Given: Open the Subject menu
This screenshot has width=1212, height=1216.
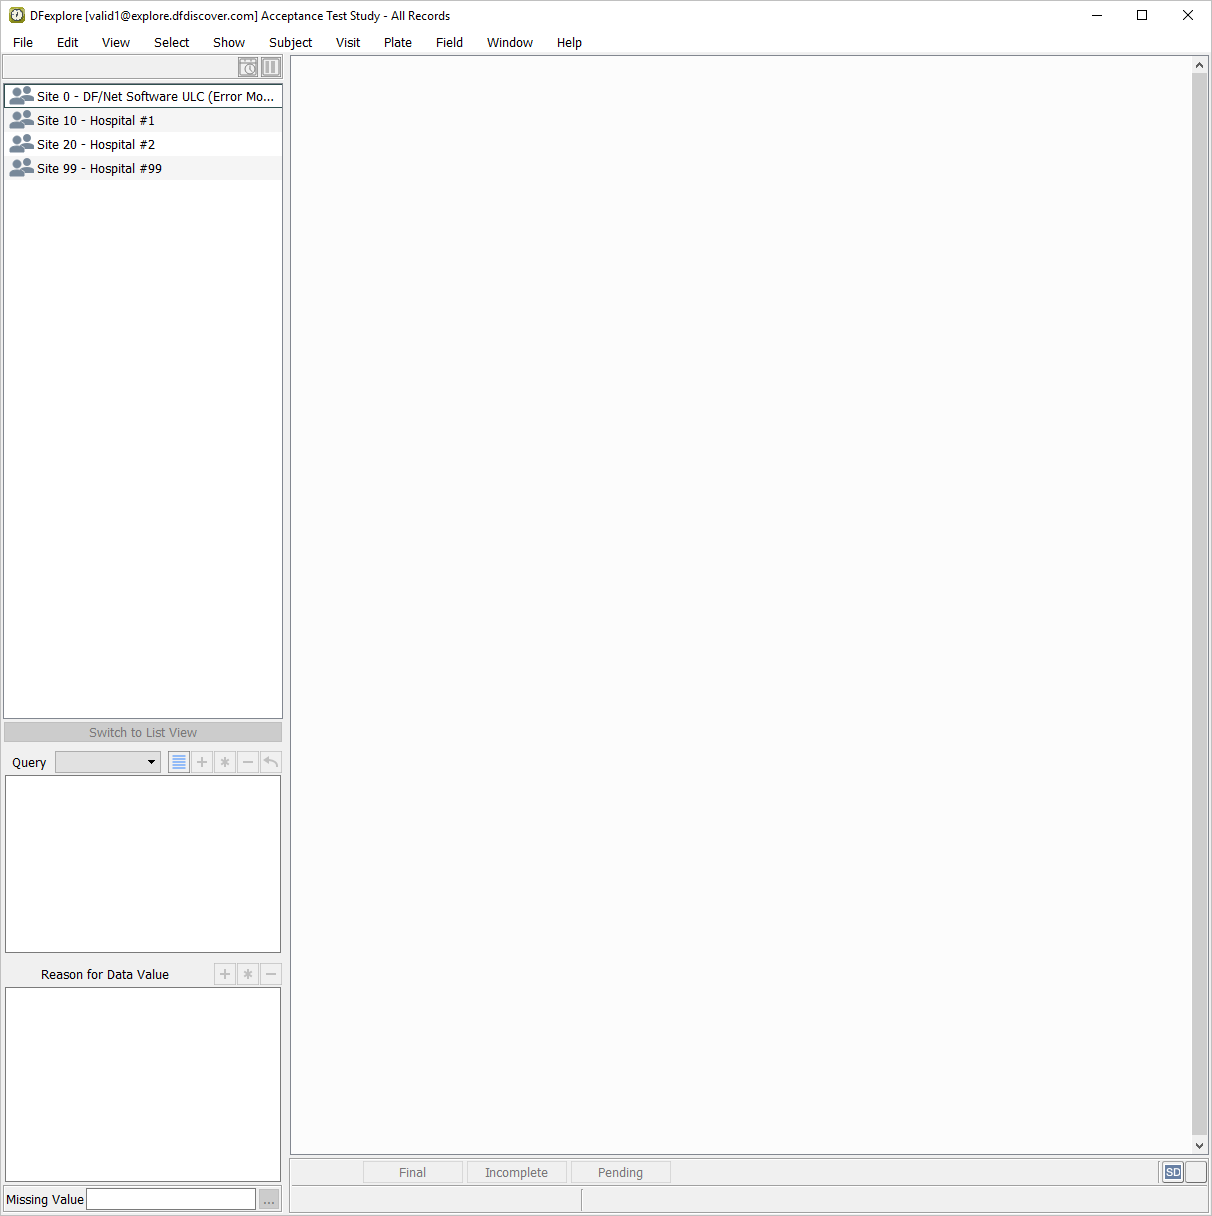Looking at the screenshot, I should pyautogui.click(x=290, y=43).
